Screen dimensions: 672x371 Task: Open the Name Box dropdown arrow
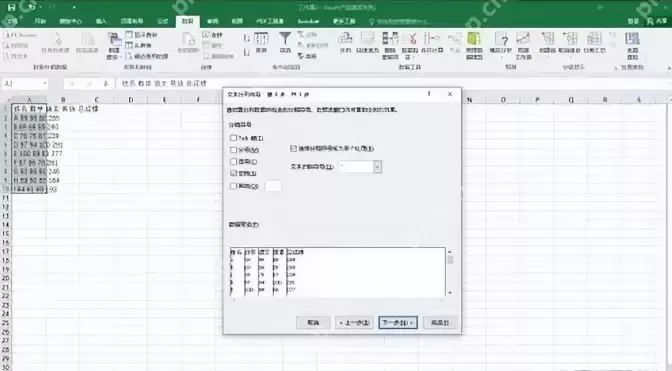45,83
